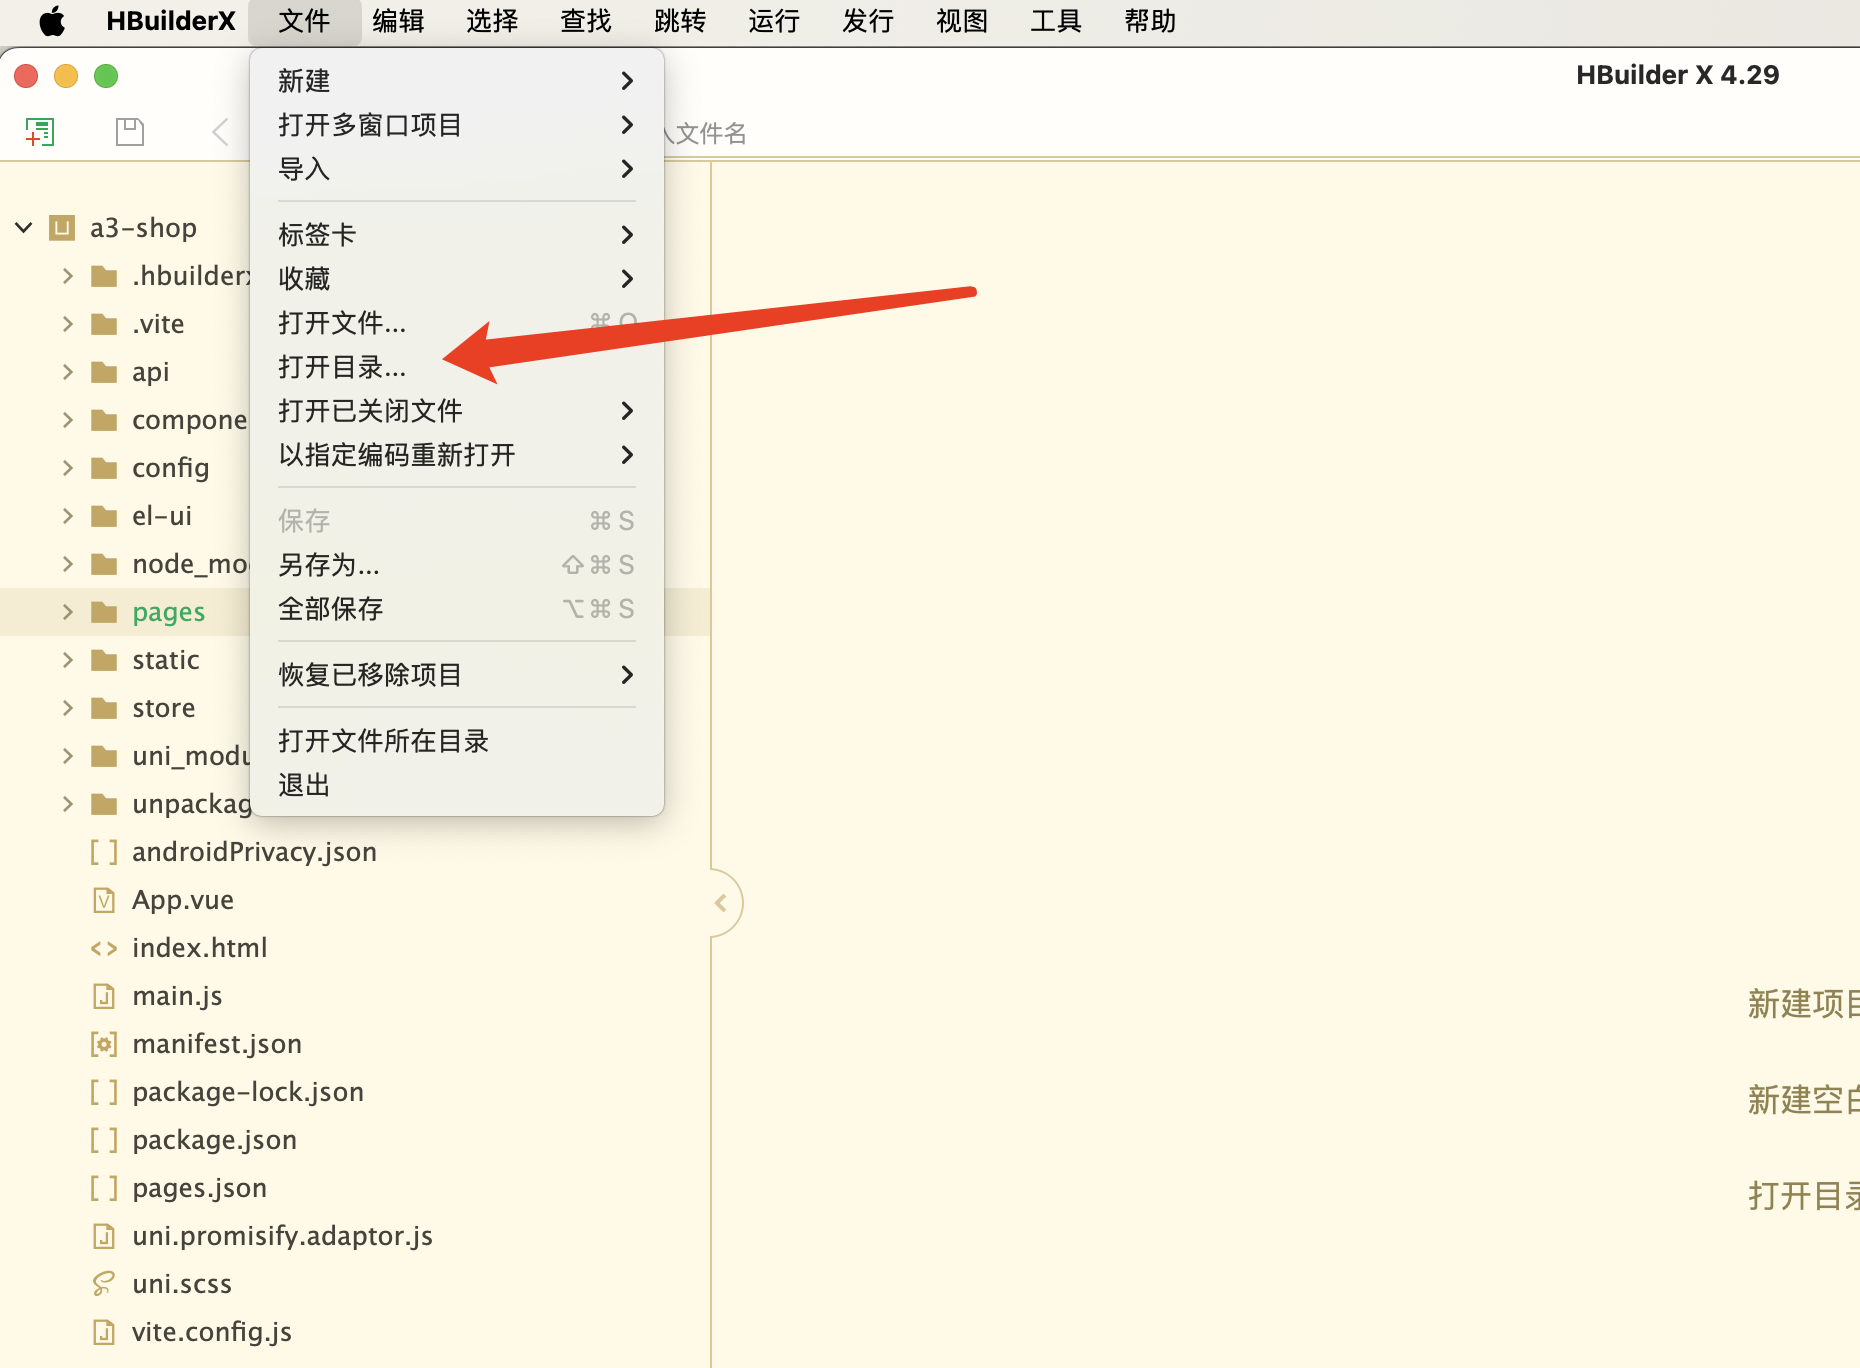The image size is (1860, 1368).
Task: Open the 发行 menu in menu bar
Action: pyautogui.click(x=868, y=21)
